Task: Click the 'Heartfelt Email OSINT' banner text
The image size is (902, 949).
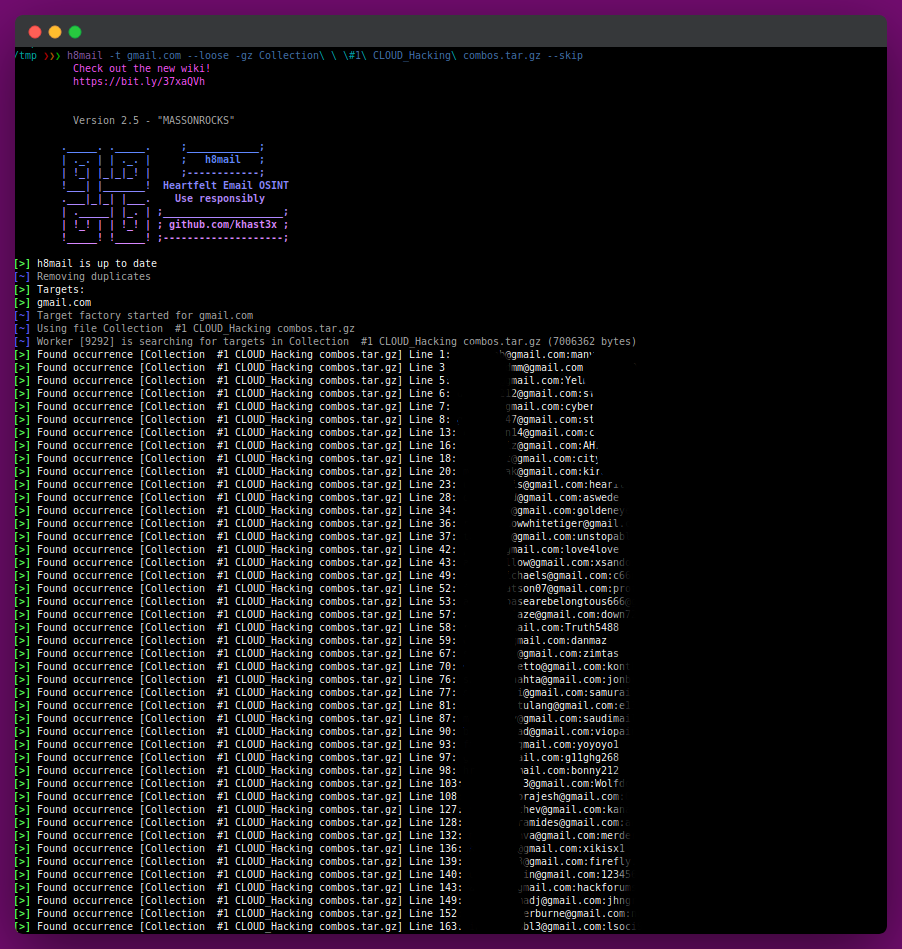Action: tap(226, 185)
